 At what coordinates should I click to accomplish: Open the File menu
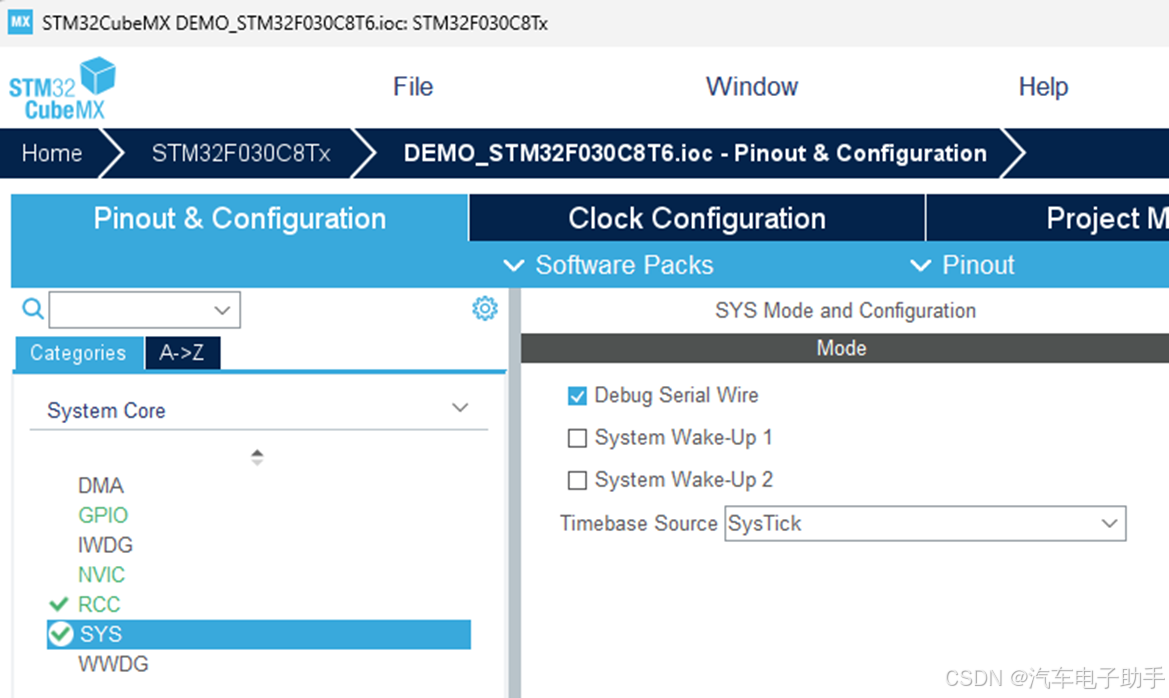click(413, 87)
